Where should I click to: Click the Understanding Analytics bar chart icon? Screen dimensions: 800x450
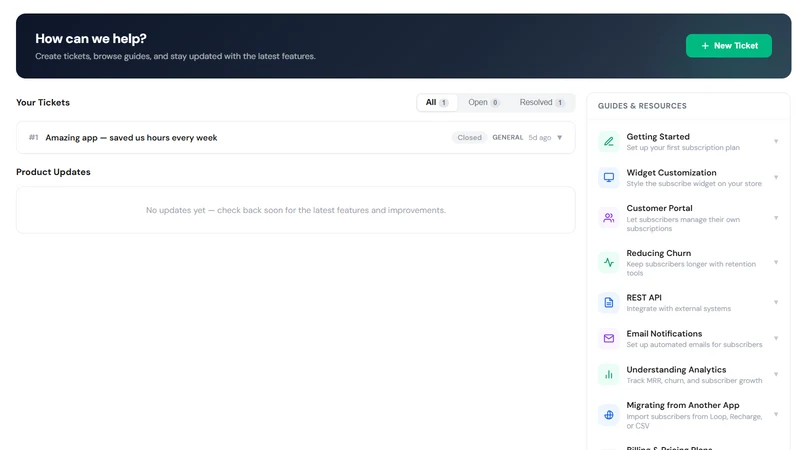pos(609,374)
